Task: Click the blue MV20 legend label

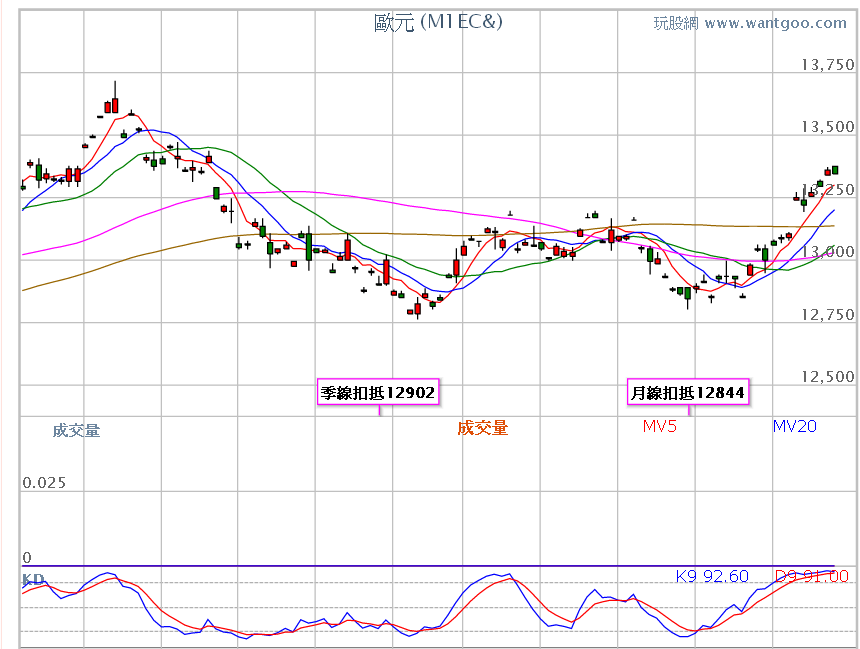Action: click(x=795, y=426)
